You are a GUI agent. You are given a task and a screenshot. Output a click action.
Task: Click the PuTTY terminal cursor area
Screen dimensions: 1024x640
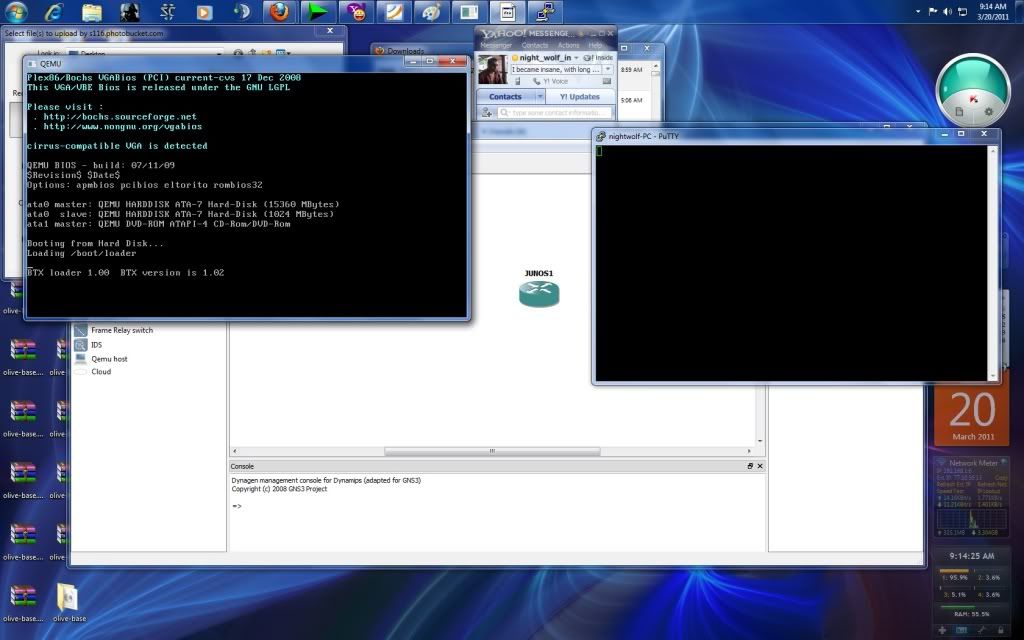coord(600,151)
